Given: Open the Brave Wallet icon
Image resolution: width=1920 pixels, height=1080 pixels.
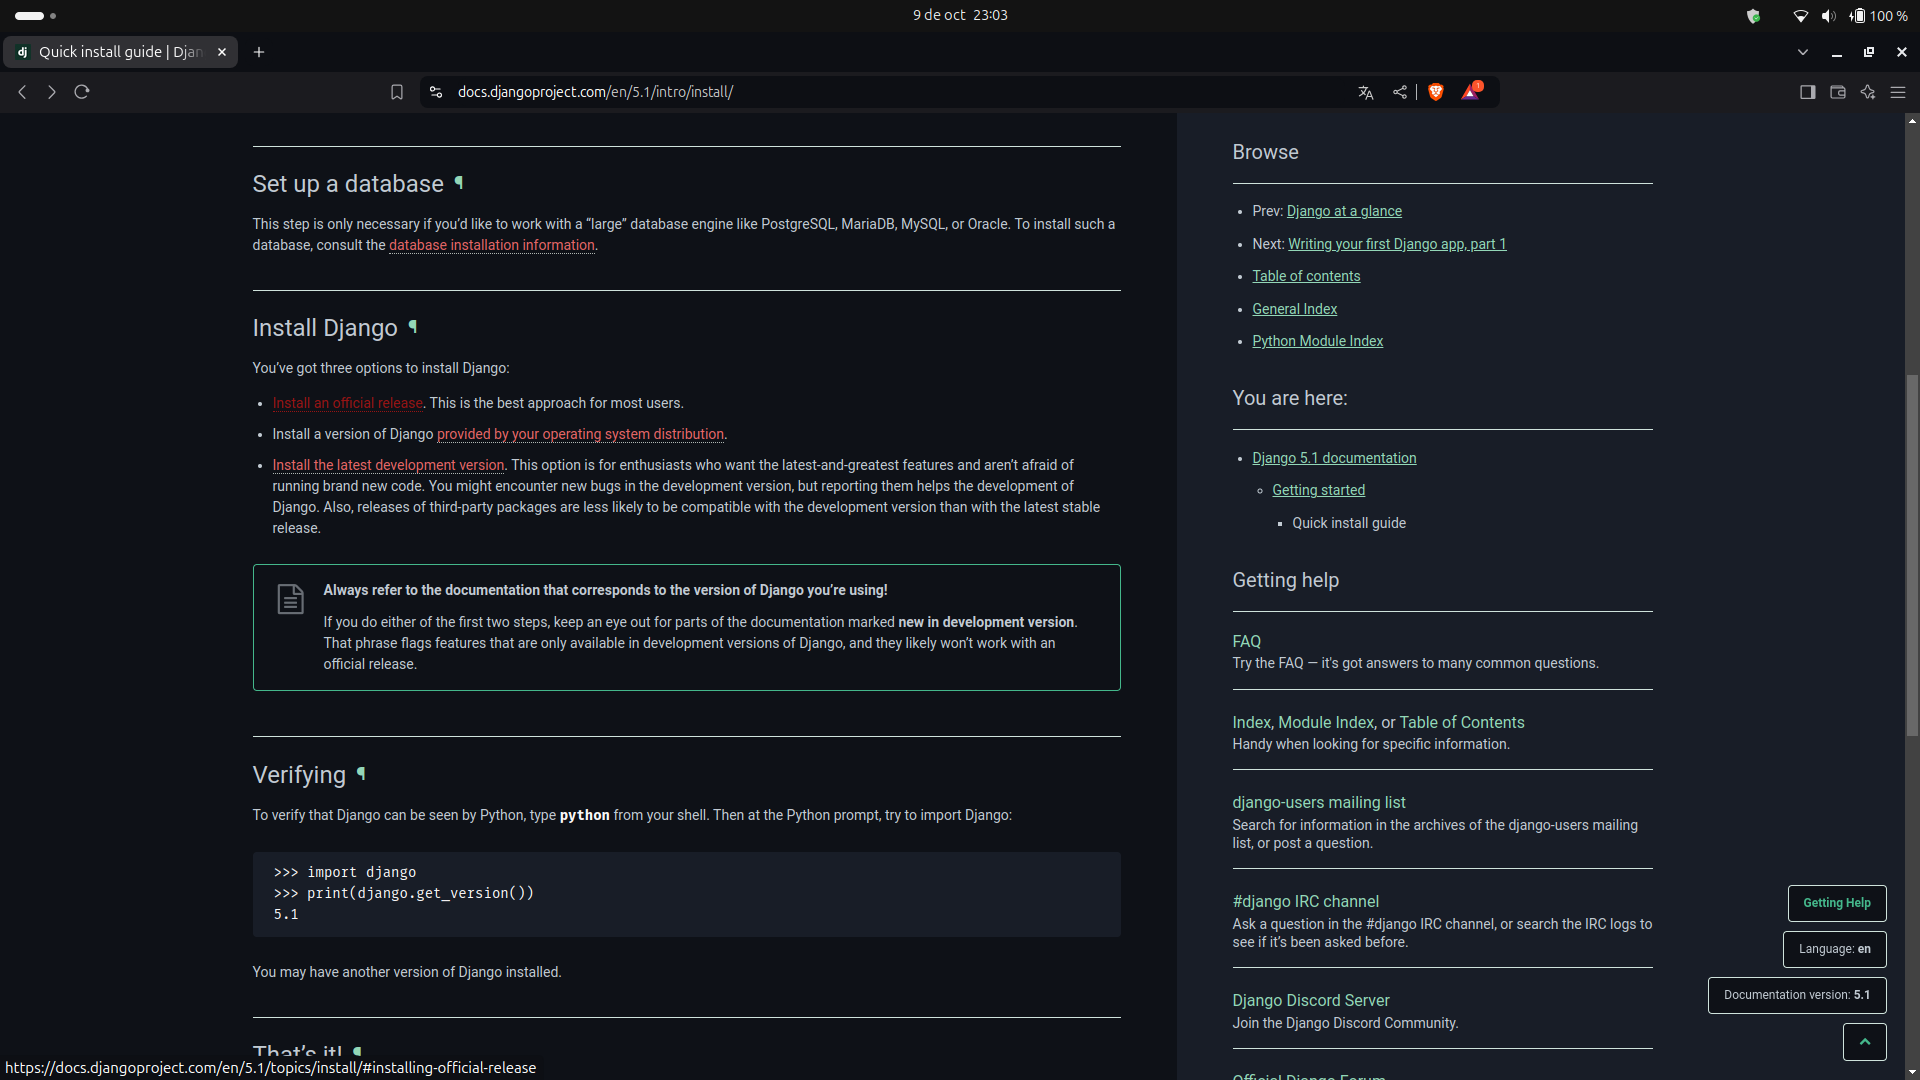Looking at the screenshot, I should pos(1838,92).
